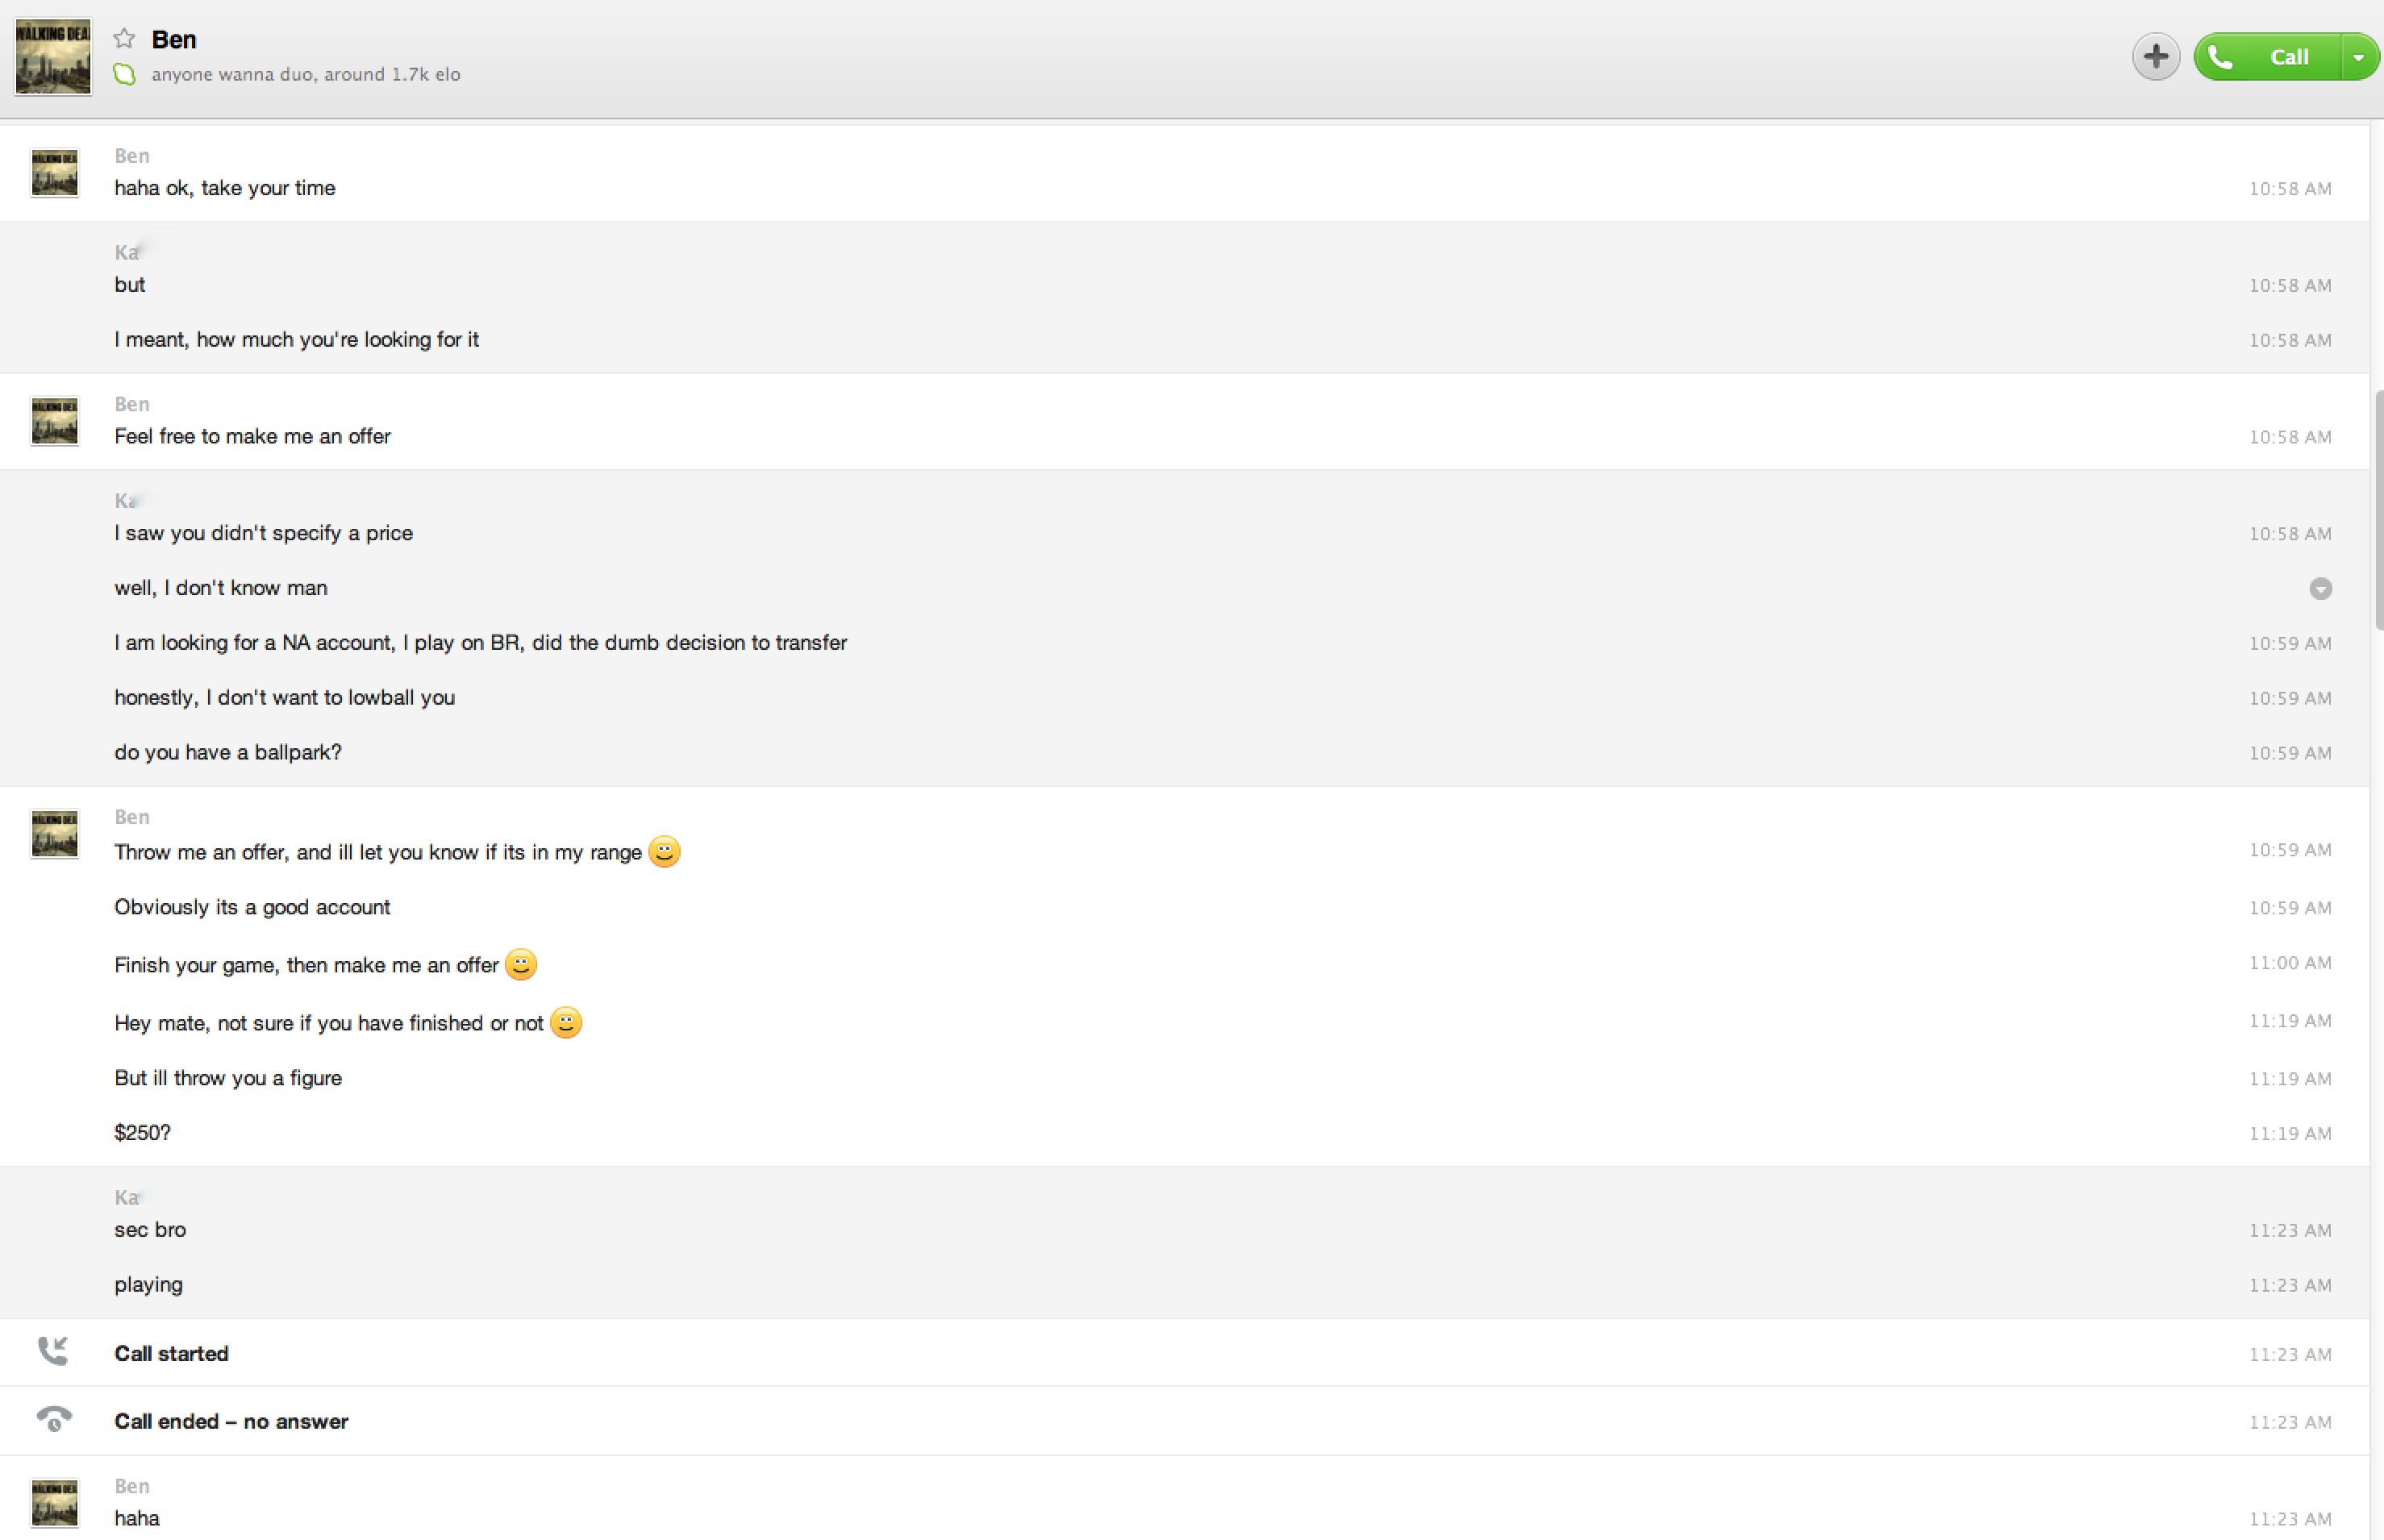Click the smiley after 'finished or not'
The width and height of the screenshot is (2384, 1540).
click(566, 1022)
